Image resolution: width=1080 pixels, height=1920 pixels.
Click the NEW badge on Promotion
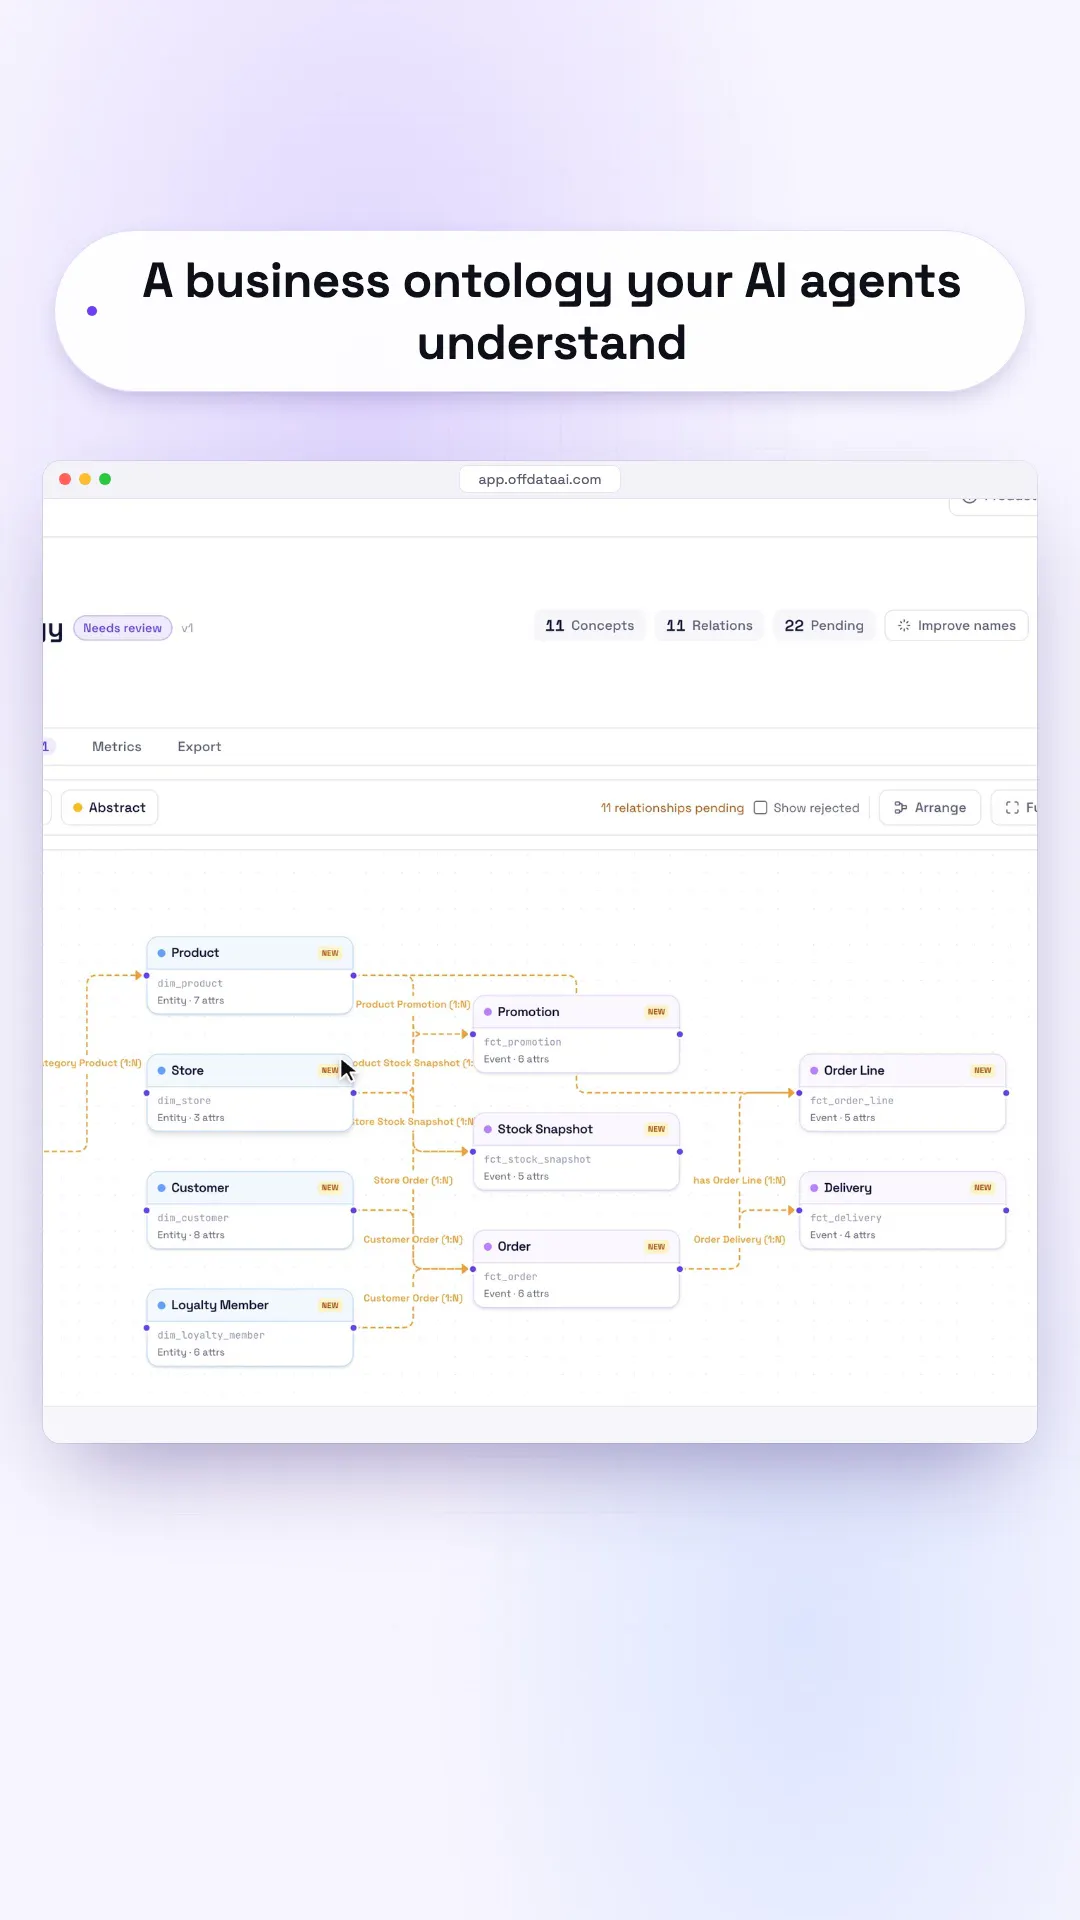point(656,1012)
